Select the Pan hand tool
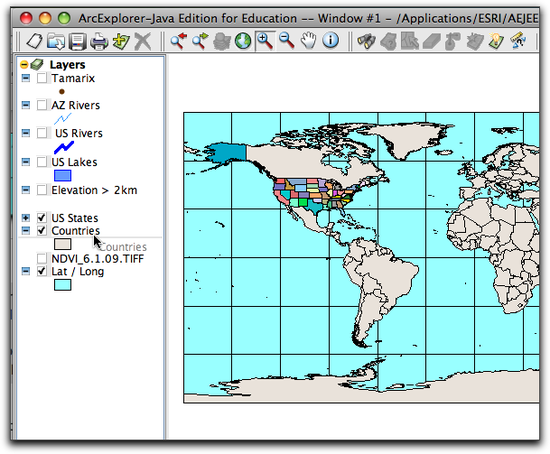 pyautogui.click(x=309, y=41)
